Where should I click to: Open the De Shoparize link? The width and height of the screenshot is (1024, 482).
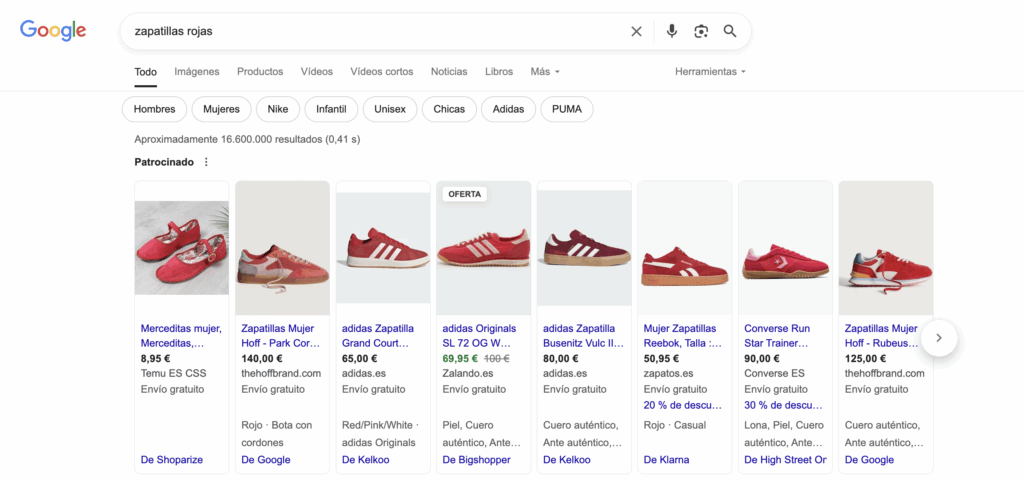172,460
